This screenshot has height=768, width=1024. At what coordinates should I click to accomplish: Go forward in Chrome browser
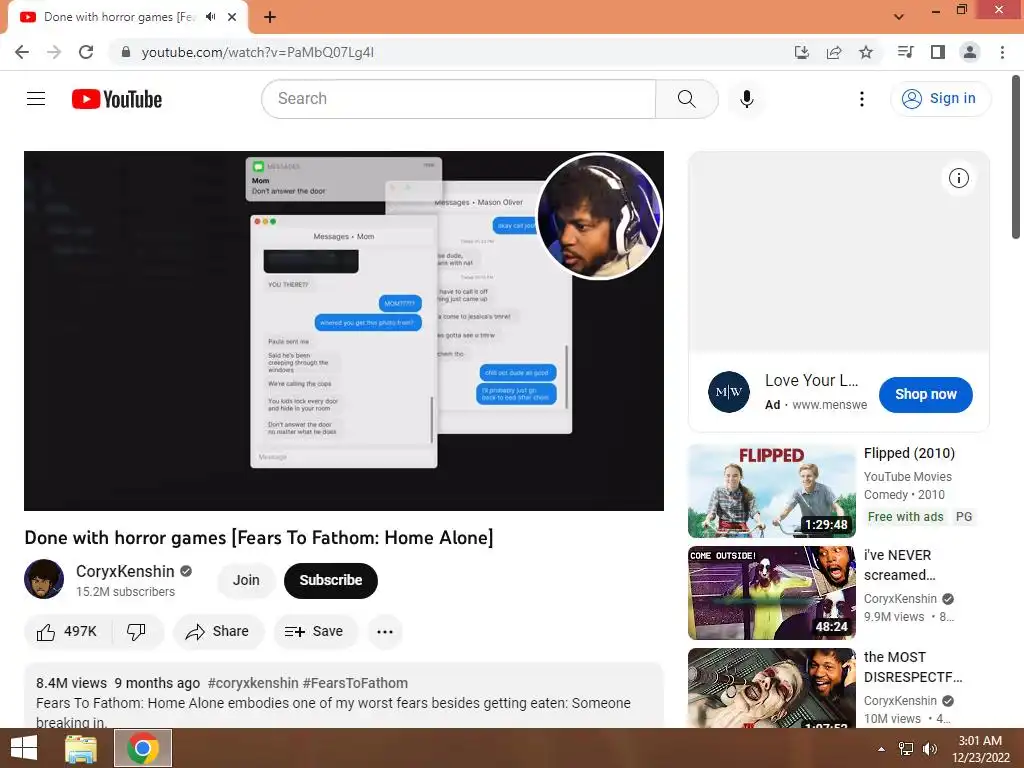[x=54, y=52]
